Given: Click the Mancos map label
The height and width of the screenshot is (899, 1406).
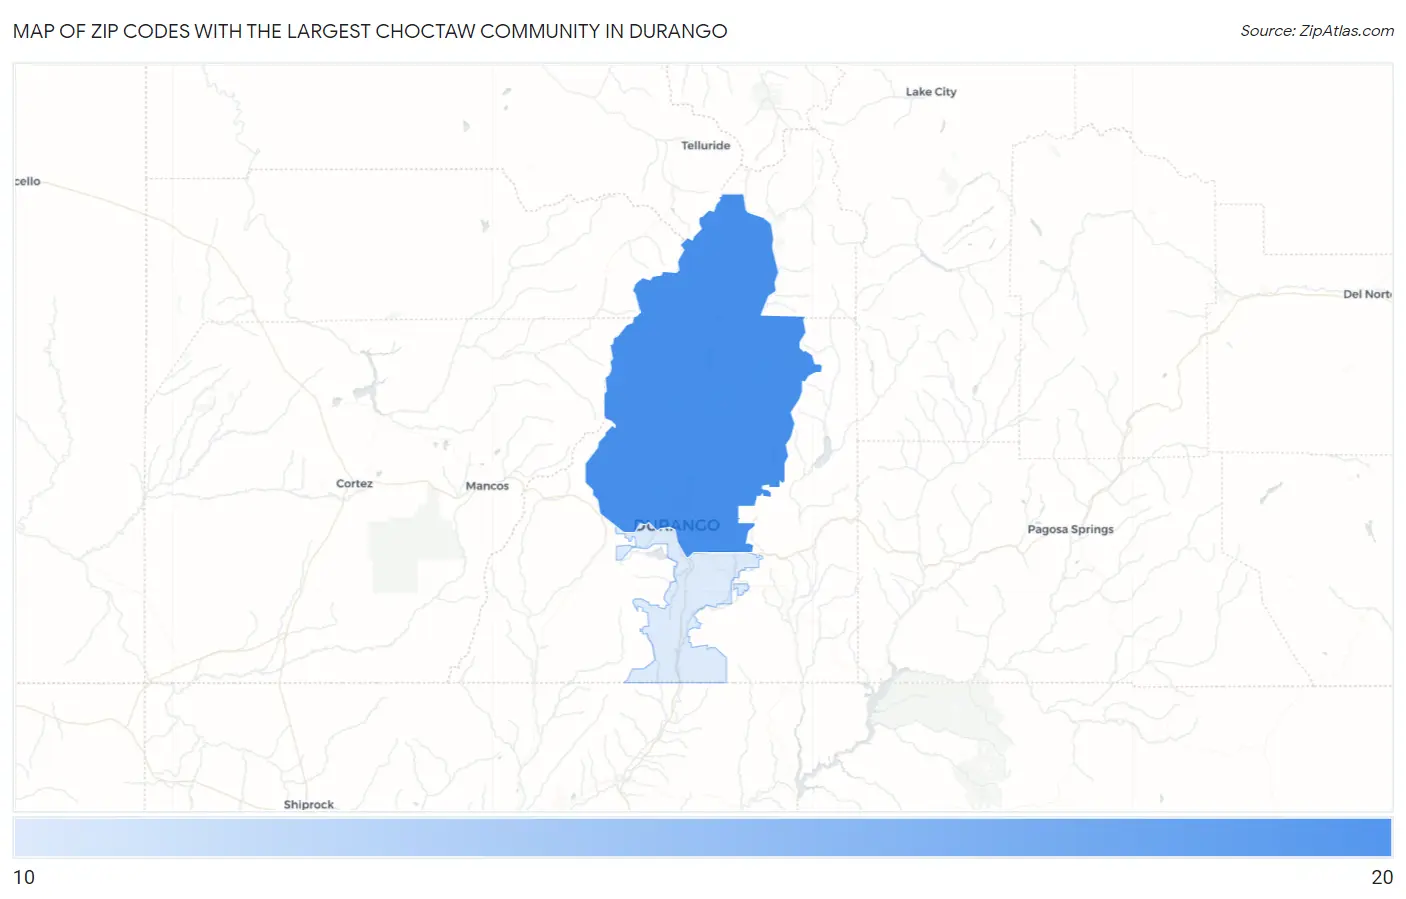Looking at the screenshot, I should pos(487,486).
